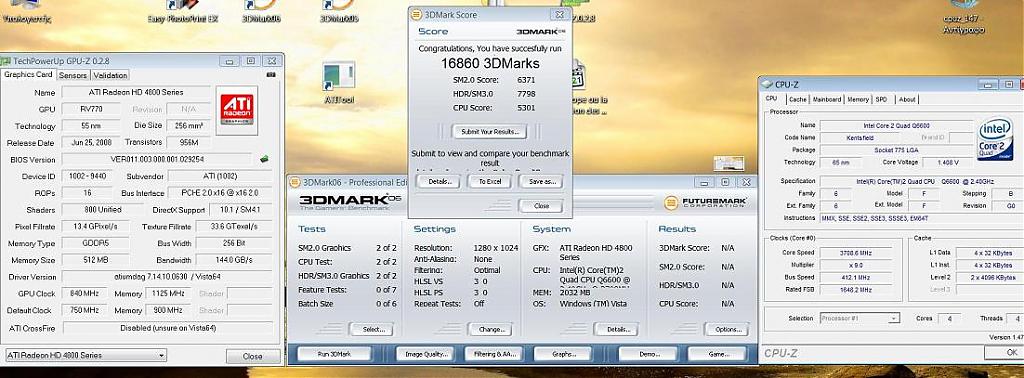Click the 3DMark Score title bar icon
Viewport: 1024px width, 378px height.
tap(417, 14)
